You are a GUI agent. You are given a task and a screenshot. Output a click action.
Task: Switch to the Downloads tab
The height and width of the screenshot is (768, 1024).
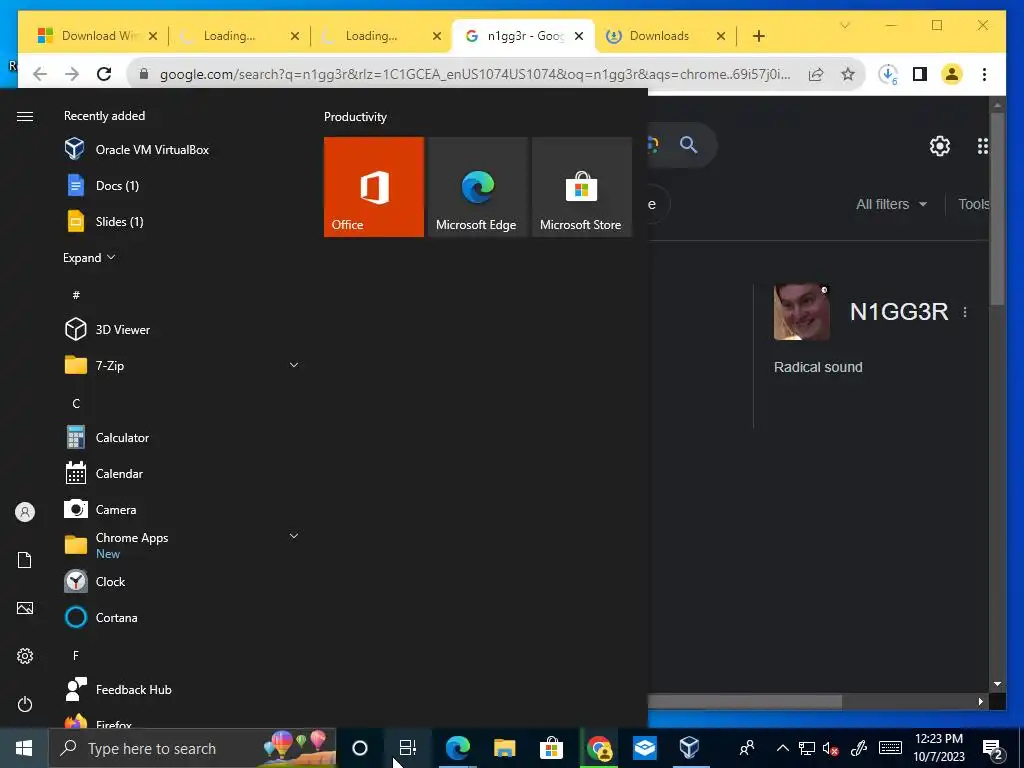pos(666,36)
